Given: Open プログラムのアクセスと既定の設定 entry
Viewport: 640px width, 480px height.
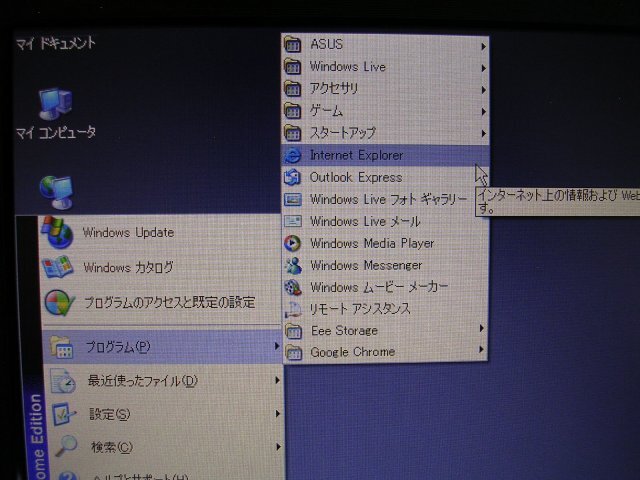Looking at the screenshot, I should pos(161,303).
